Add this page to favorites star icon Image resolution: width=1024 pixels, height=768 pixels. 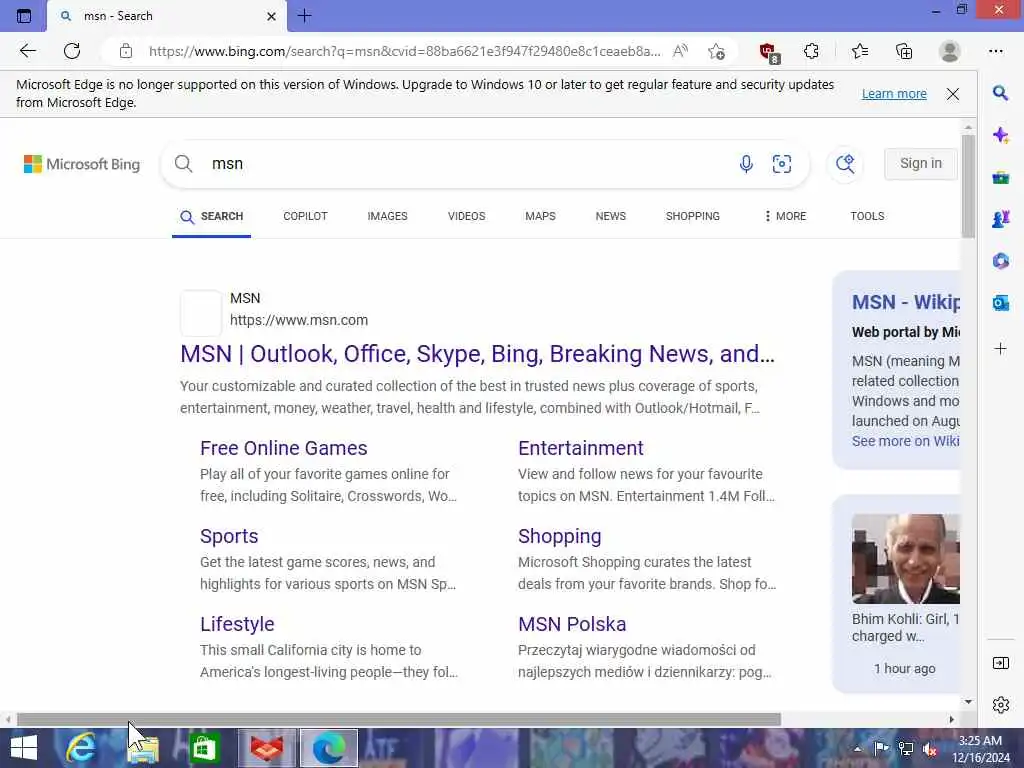(716, 51)
